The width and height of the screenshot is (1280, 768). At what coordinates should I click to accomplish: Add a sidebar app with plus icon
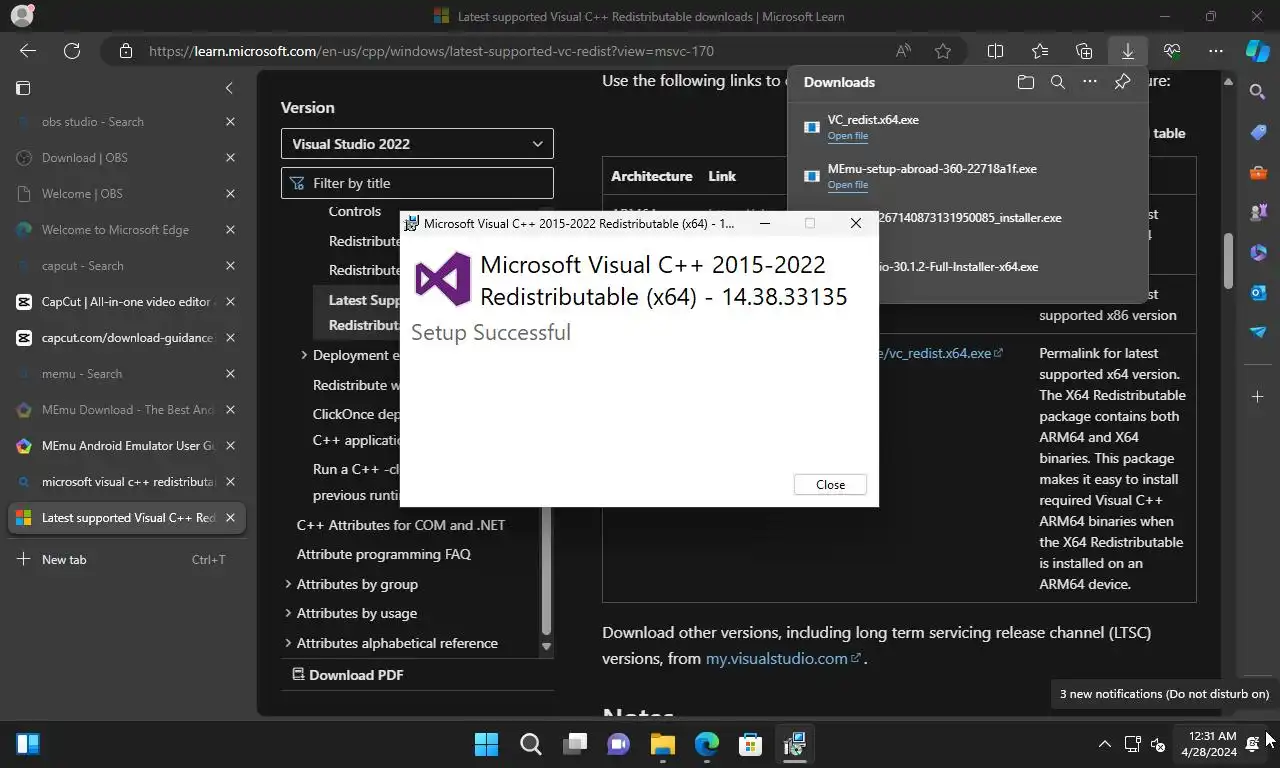click(1258, 397)
